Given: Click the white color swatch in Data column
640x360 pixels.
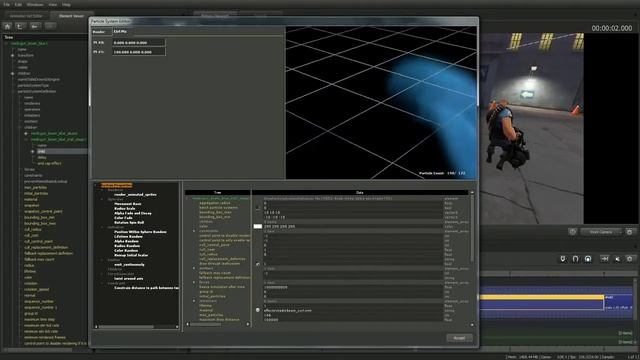Looking at the screenshot, I should click(258, 226).
